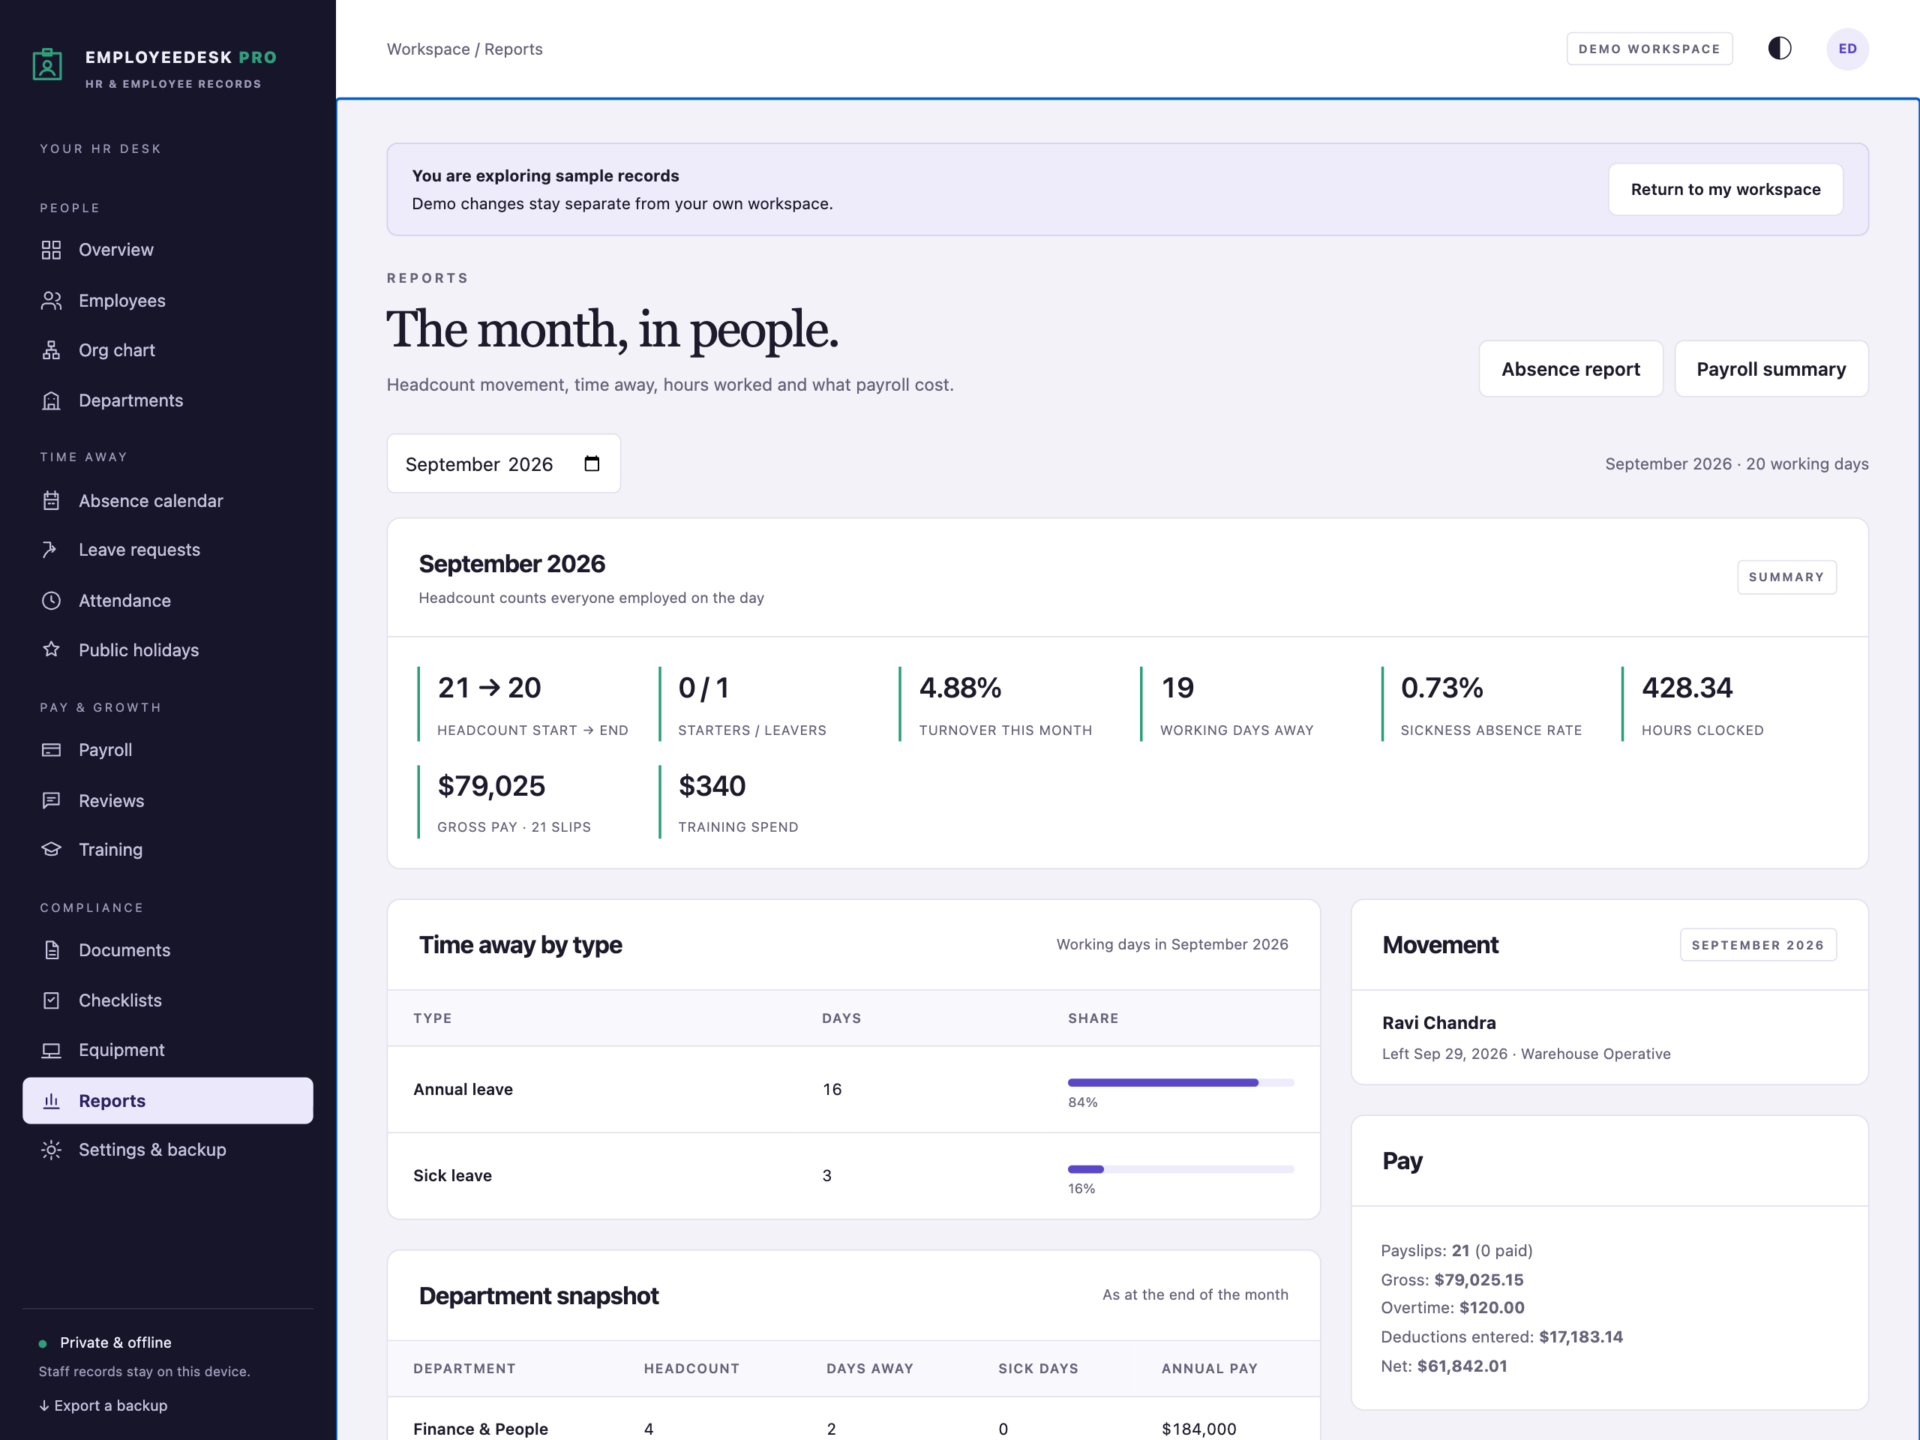This screenshot has width=1920, height=1440.
Task: Open the Payroll card icon
Action: coord(51,750)
